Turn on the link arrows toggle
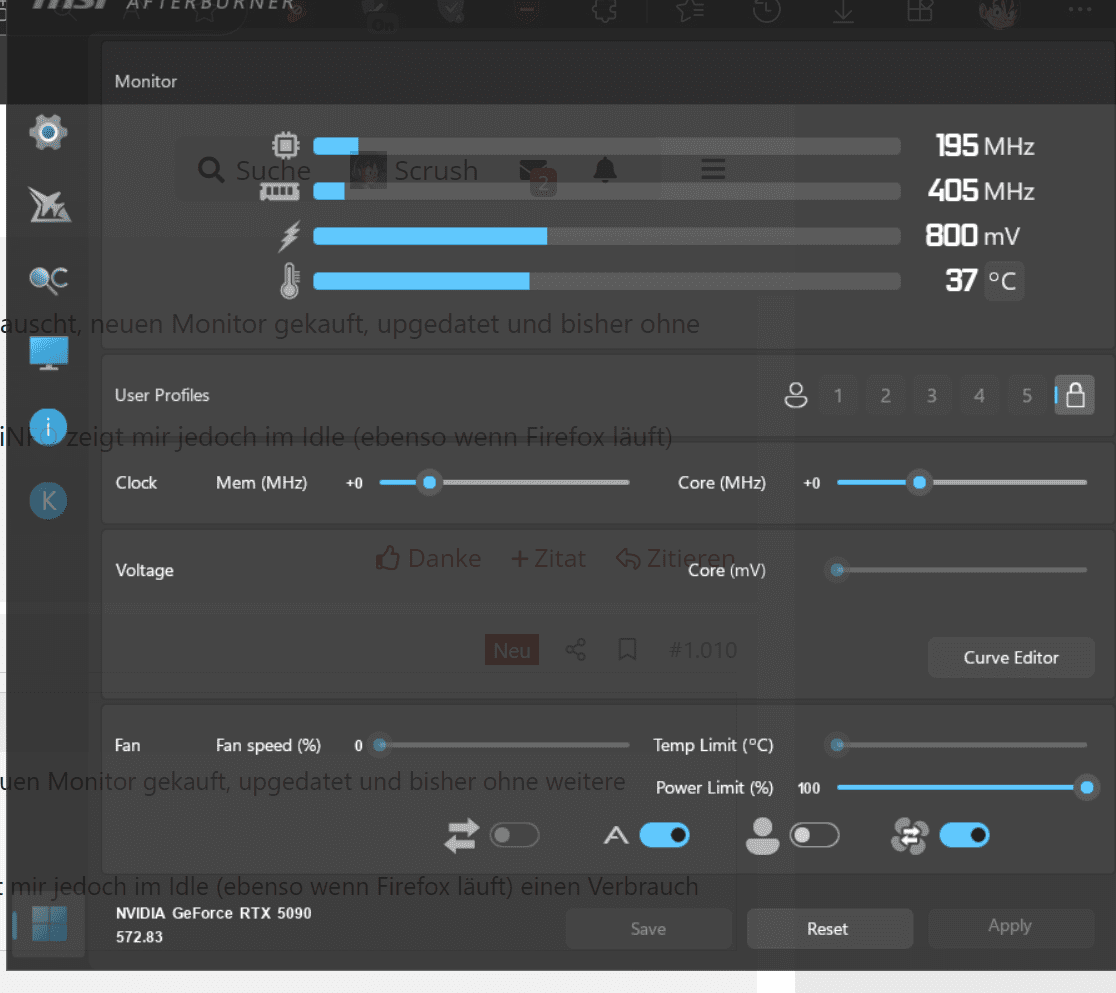 [514, 835]
